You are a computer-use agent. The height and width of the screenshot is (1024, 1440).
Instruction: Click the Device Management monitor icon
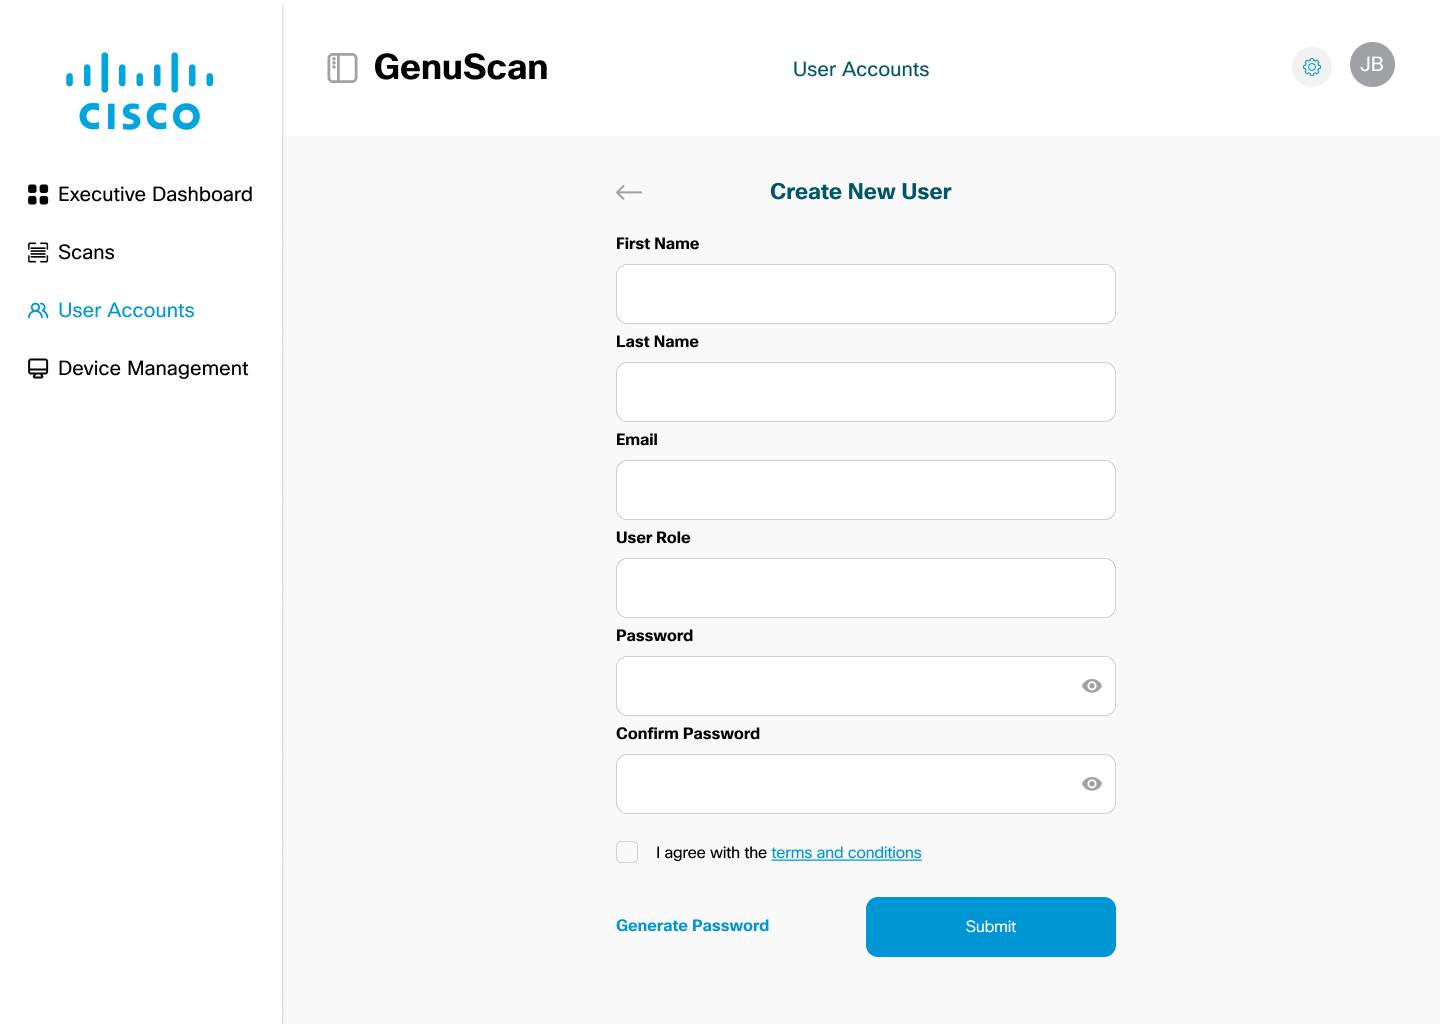(38, 368)
